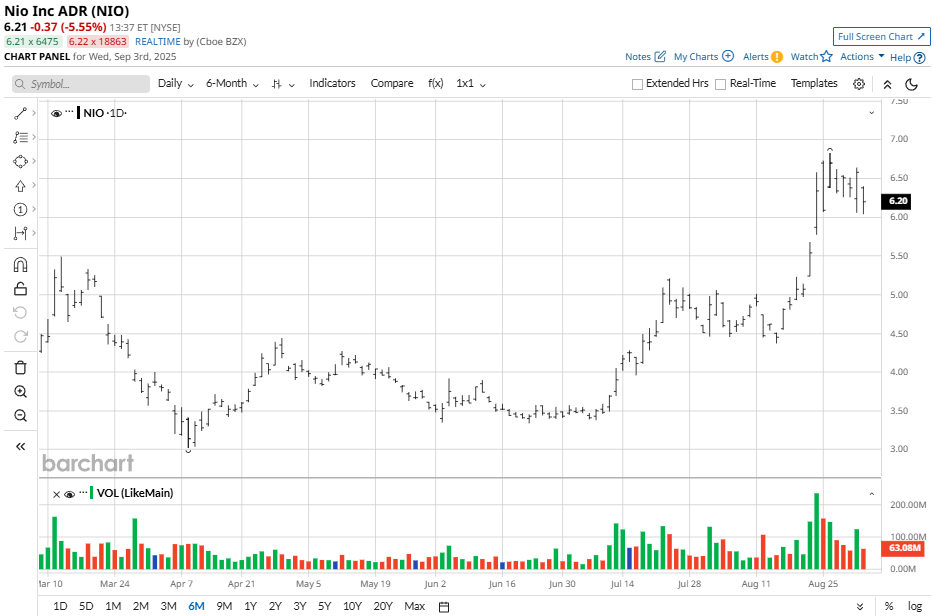Enable the Real-Time checkbox
The width and height of the screenshot is (934, 616).
coord(720,84)
